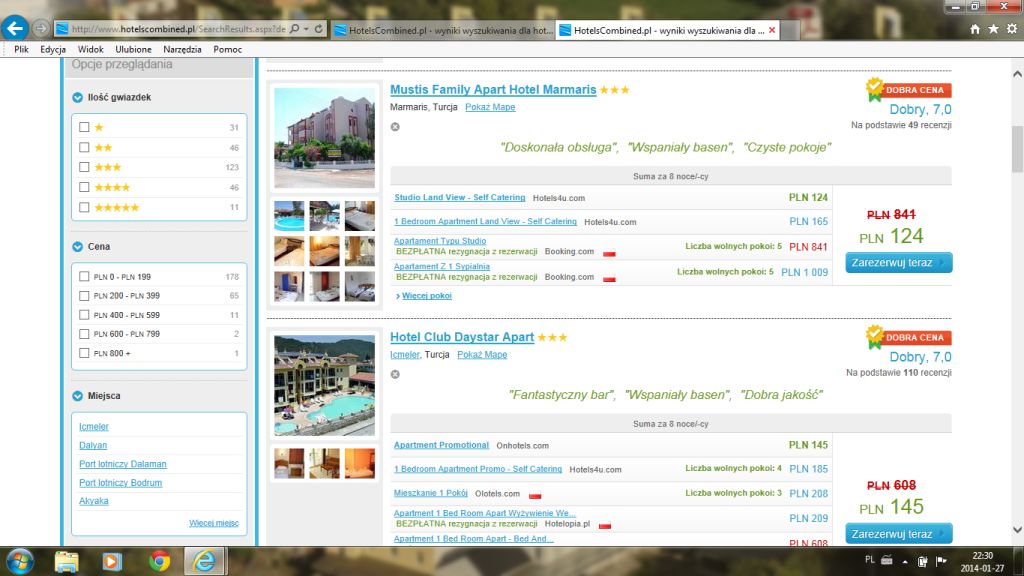Screen dimensions: 1024x576
Task: Open Favorites star icon in browser
Action: [993, 29]
